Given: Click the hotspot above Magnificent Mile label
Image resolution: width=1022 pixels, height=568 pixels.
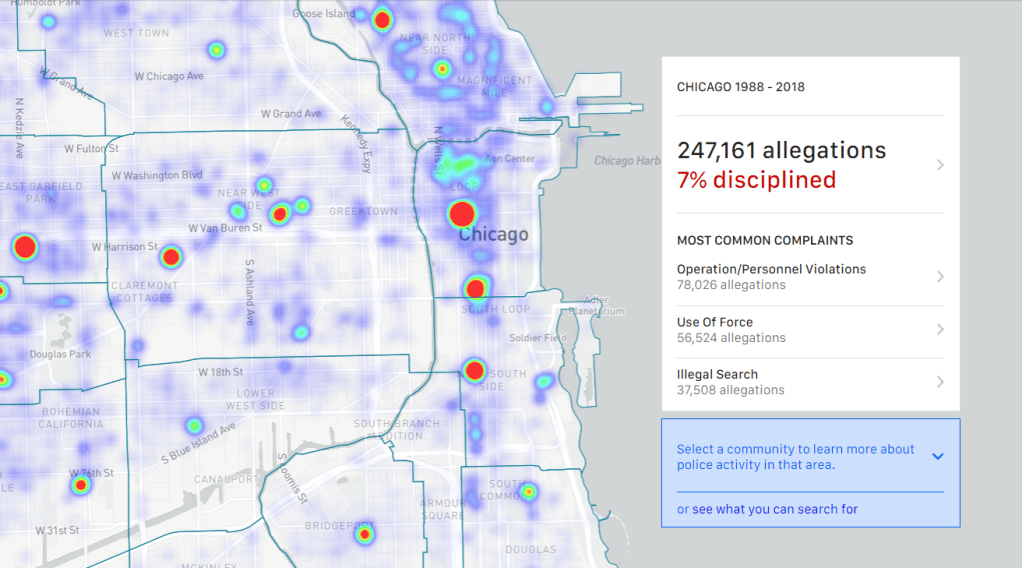Looking at the screenshot, I should tap(442, 69).
